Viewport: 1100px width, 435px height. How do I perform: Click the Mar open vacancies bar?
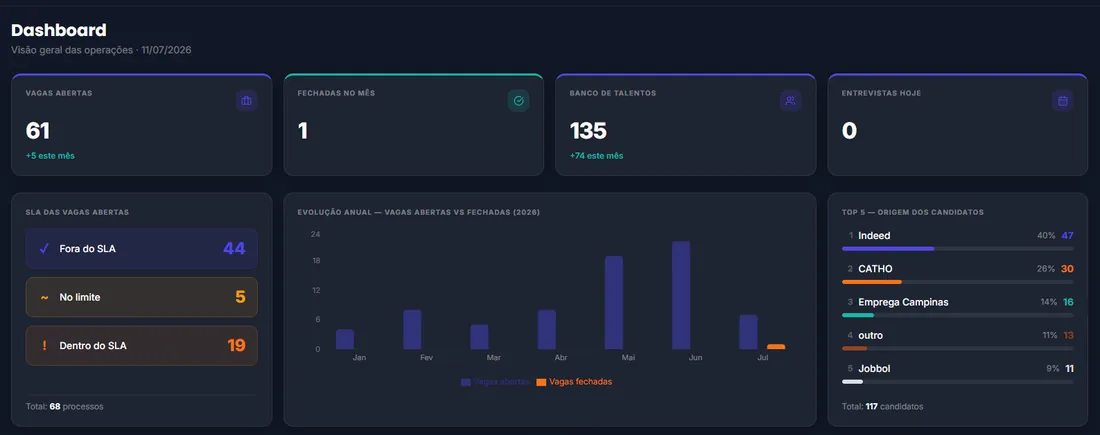[x=479, y=337]
